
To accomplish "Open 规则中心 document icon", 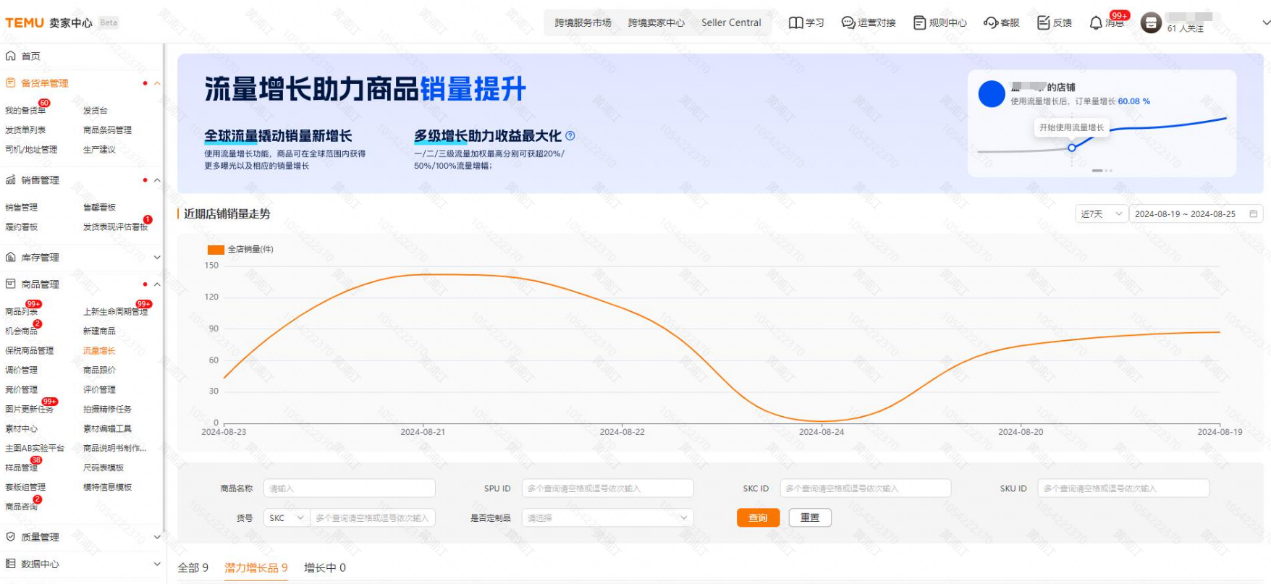I will coord(919,23).
